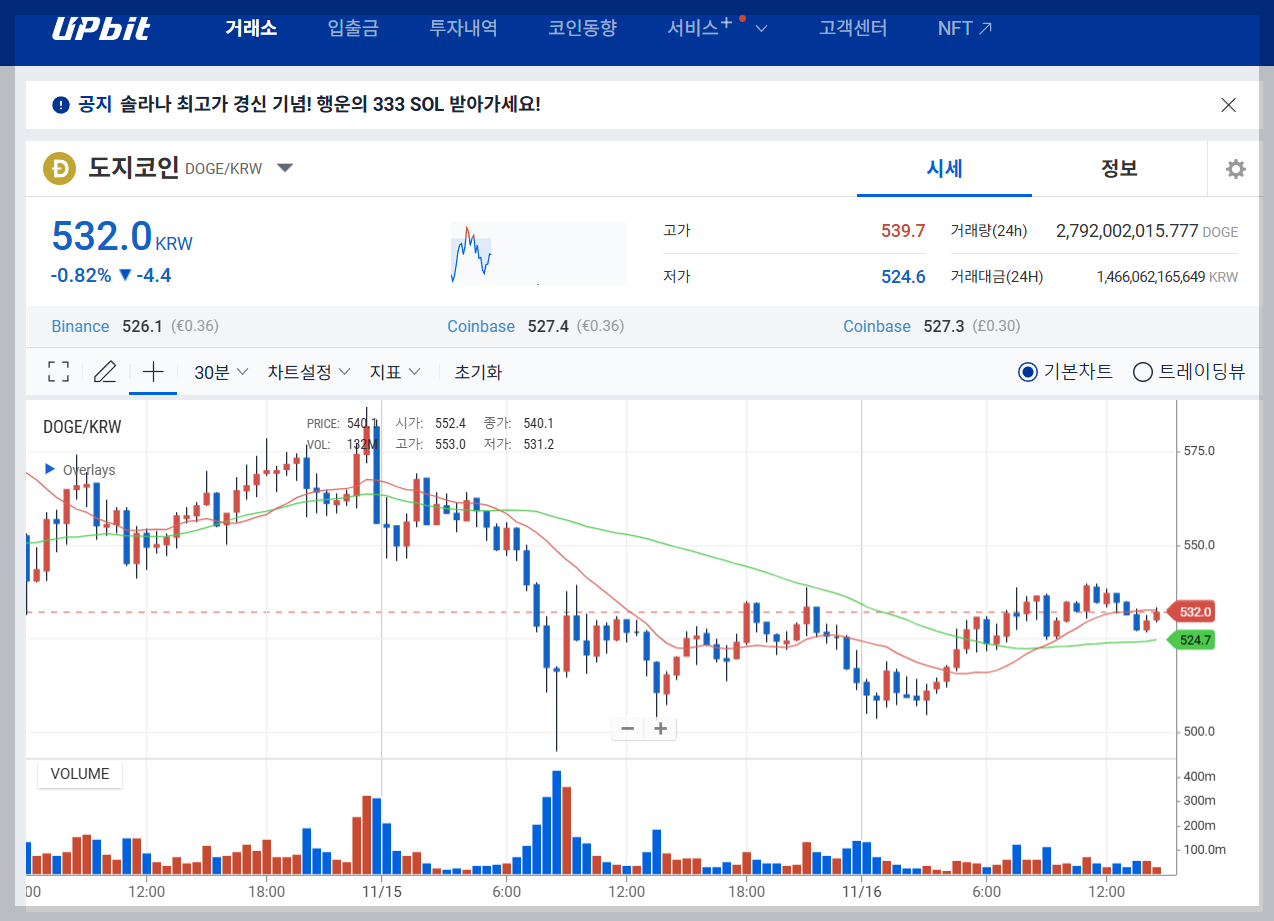Viewport: 1274px width, 921px height.
Task: Click the notice exclamation icon
Action: click(x=60, y=104)
